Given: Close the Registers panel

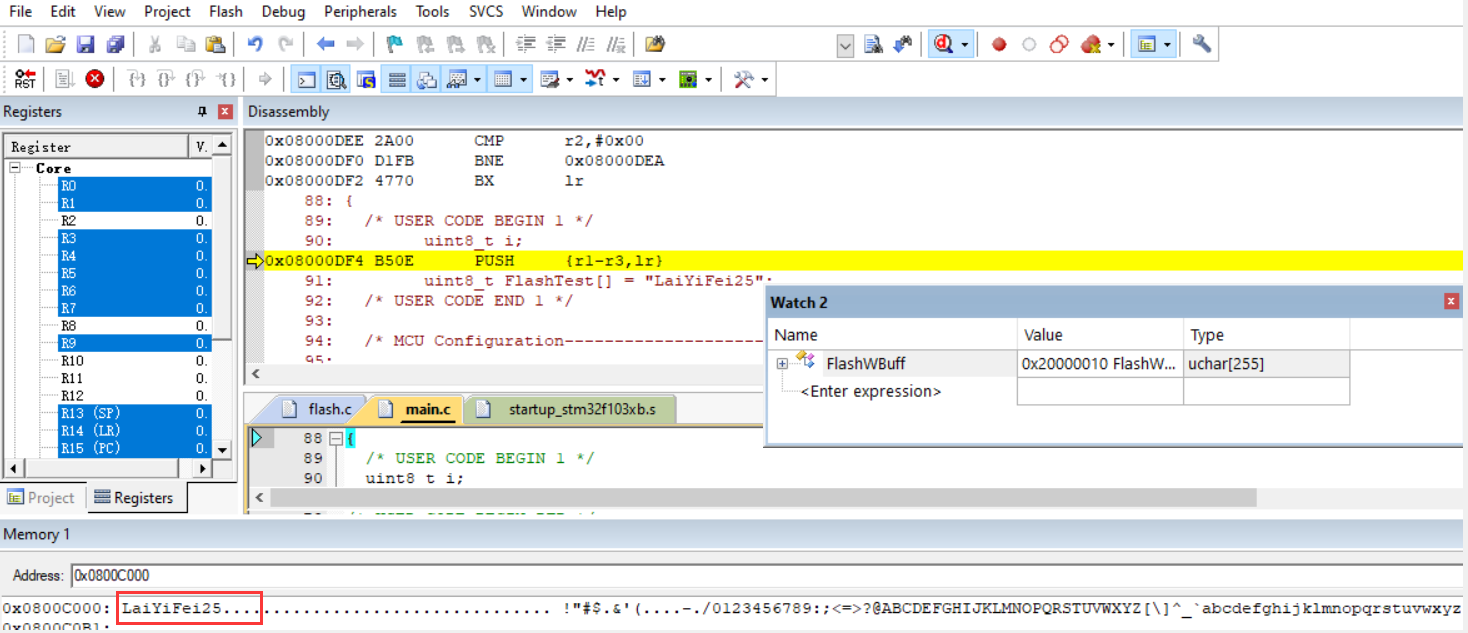Looking at the screenshot, I should coord(225,112).
